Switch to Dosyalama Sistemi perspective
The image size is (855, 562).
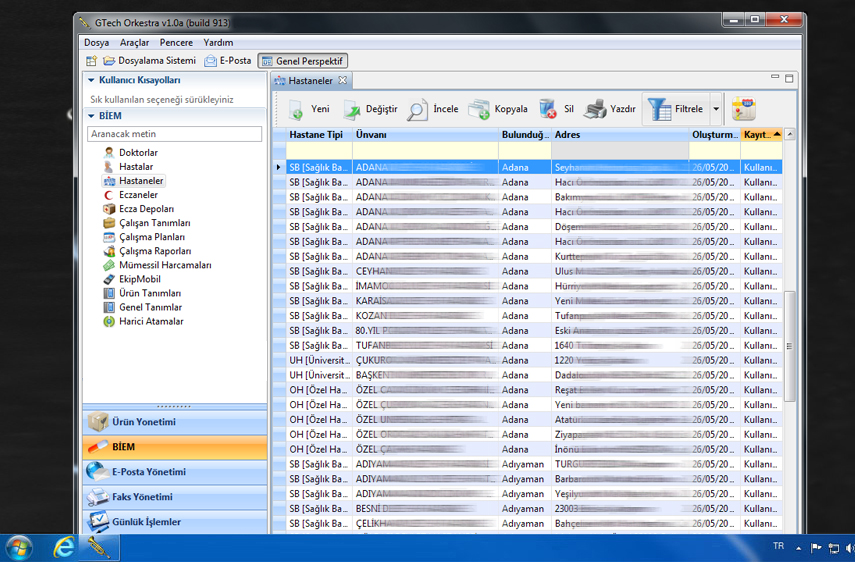(150, 61)
